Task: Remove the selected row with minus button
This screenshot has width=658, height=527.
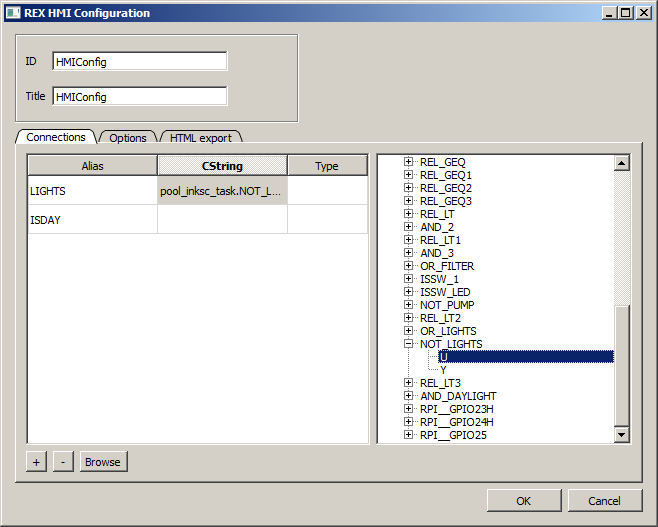Action: tap(63, 462)
